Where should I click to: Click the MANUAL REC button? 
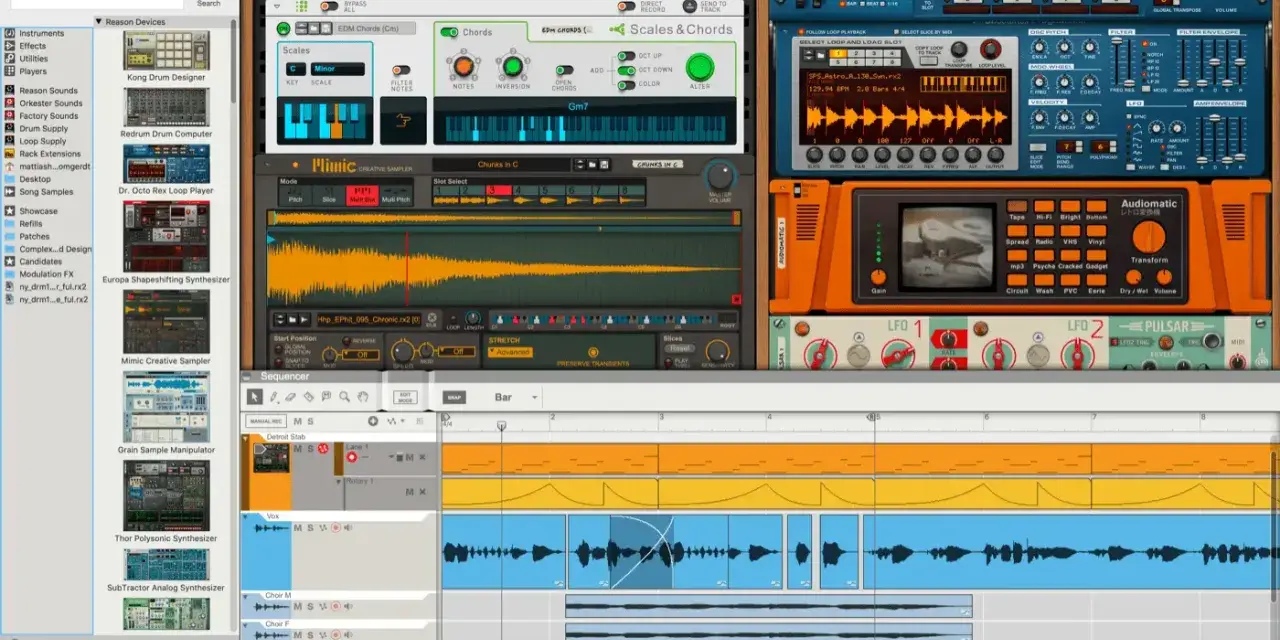pyautogui.click(x=266, y=422)
